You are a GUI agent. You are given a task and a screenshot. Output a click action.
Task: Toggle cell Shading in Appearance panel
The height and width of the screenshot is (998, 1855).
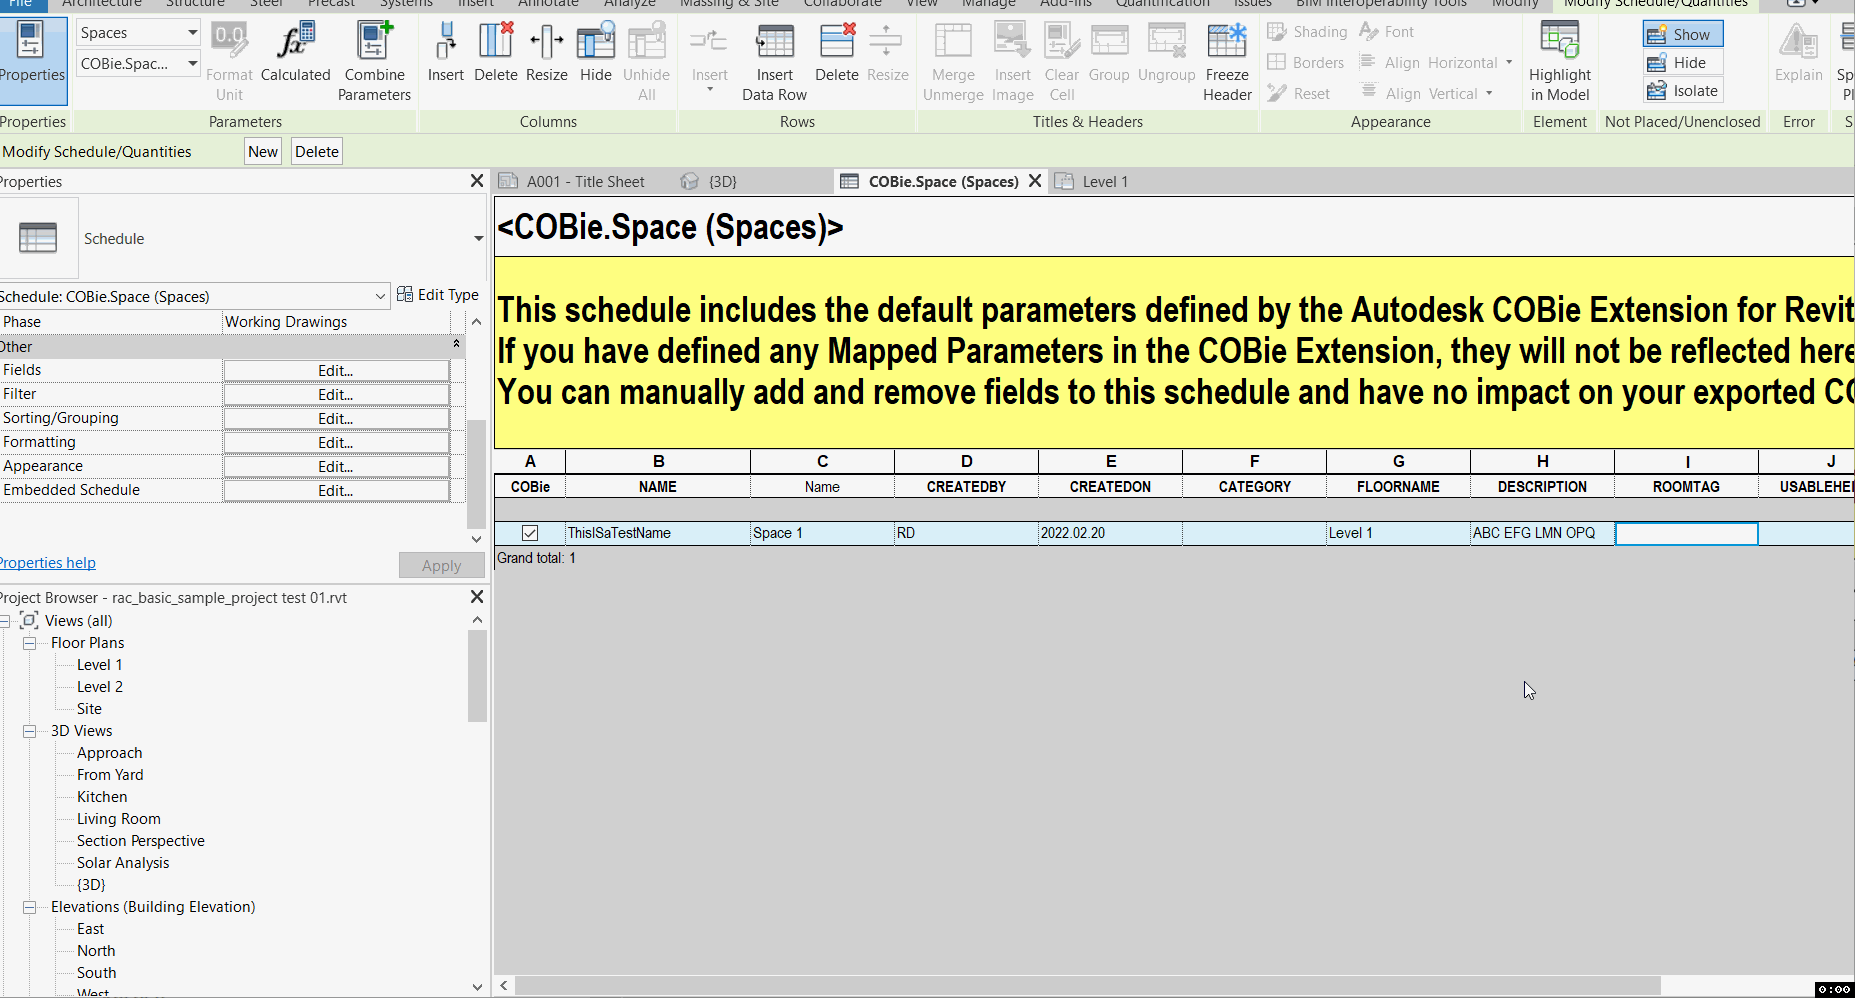[x=1306, y=31]
